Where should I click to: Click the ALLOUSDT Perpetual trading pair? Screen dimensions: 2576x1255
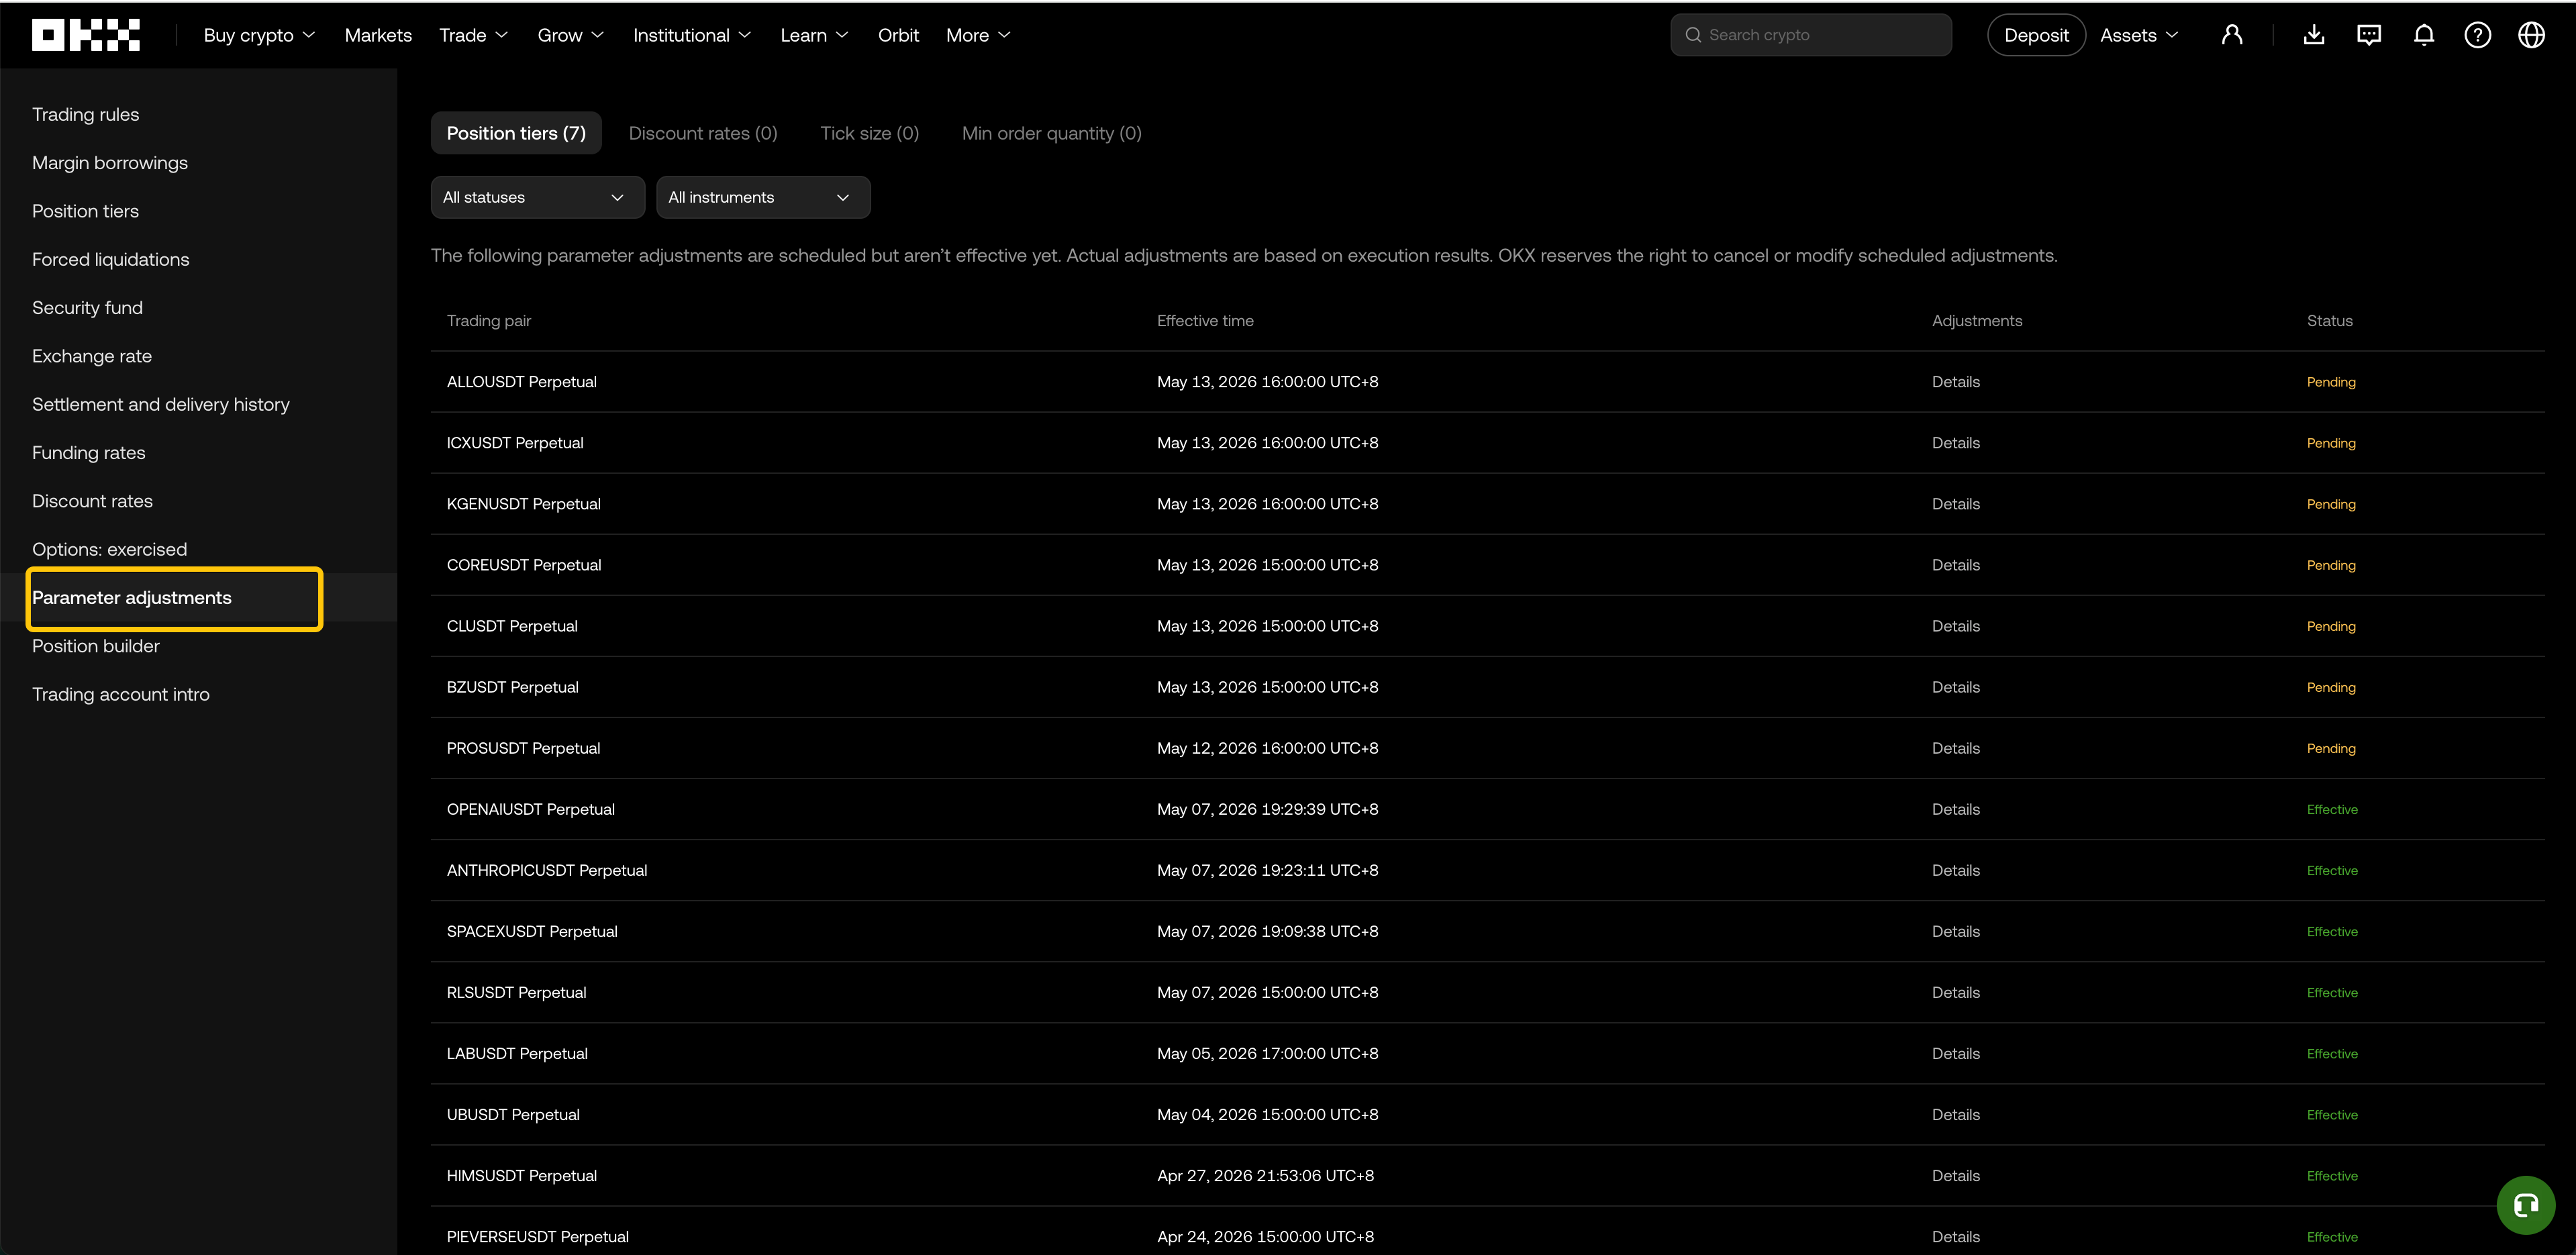pos(522,382)
